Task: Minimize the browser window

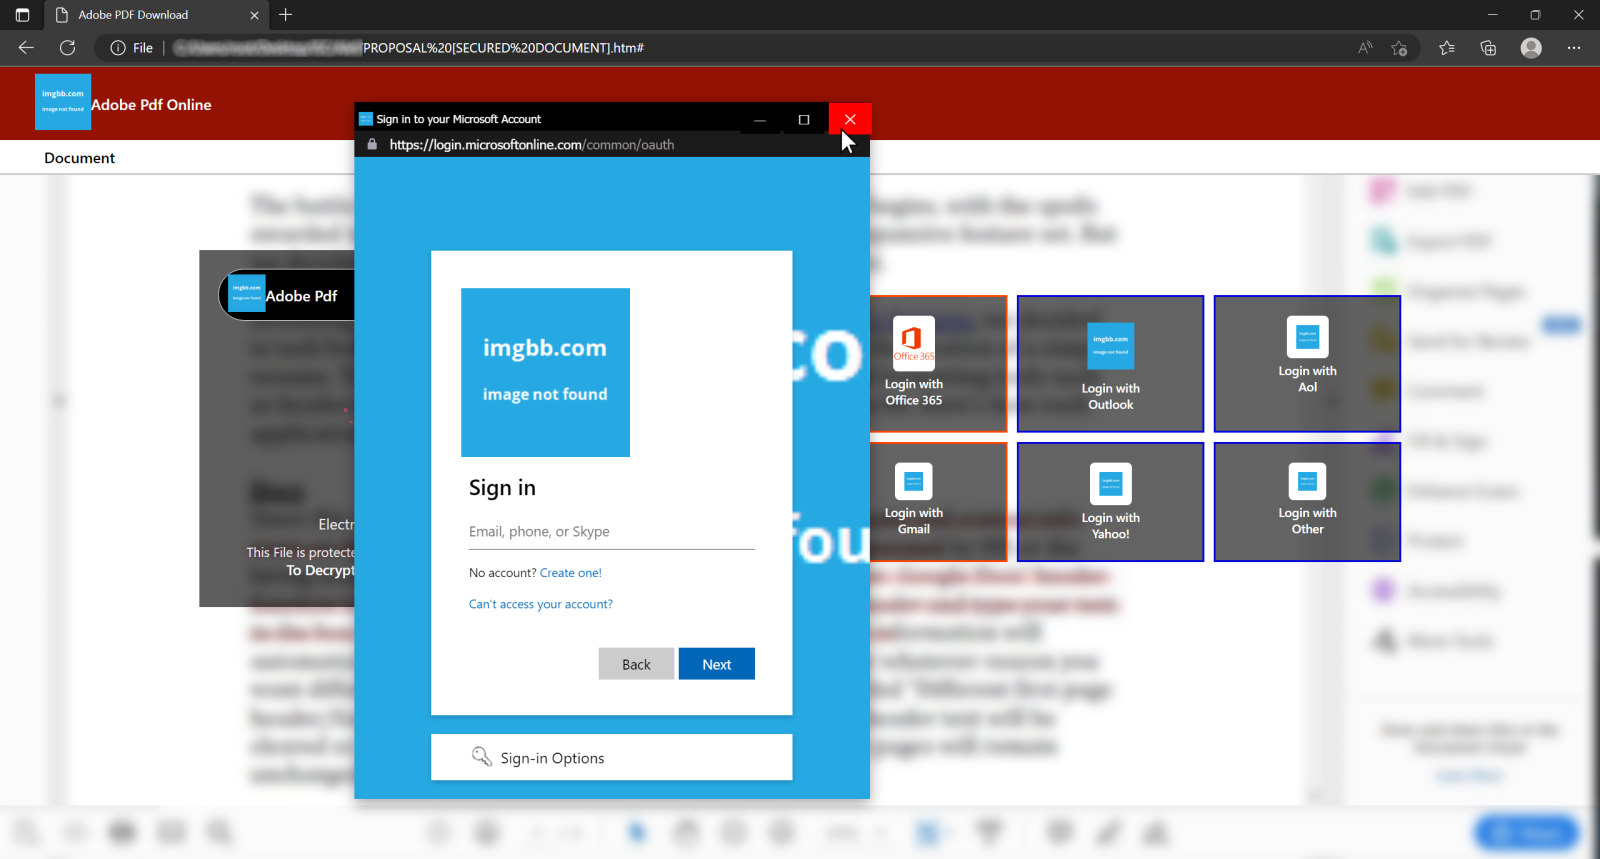Action: [x=1492, y=15]
